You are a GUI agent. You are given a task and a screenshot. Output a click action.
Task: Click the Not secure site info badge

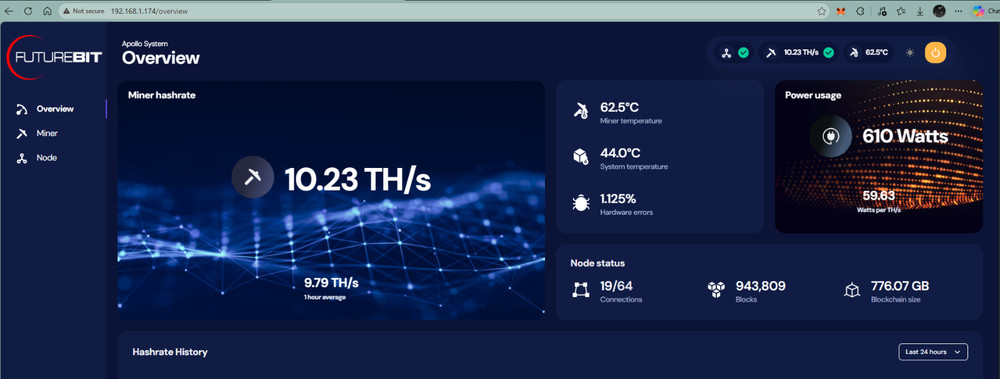(83, 11)
